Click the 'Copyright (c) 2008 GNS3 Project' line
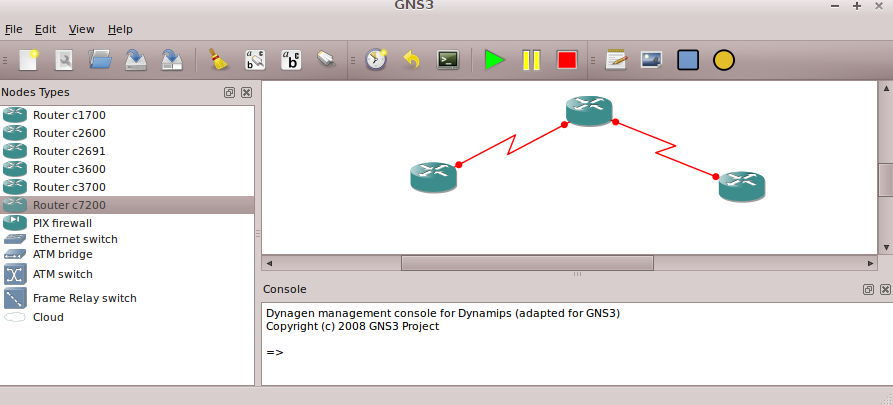This screenshot has height=405, width=893. click(353, 326)
